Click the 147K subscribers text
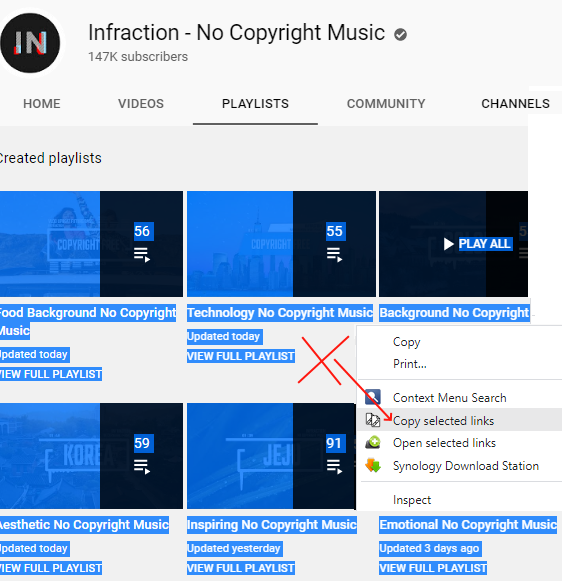562x581 pixels. coord(138,57)
